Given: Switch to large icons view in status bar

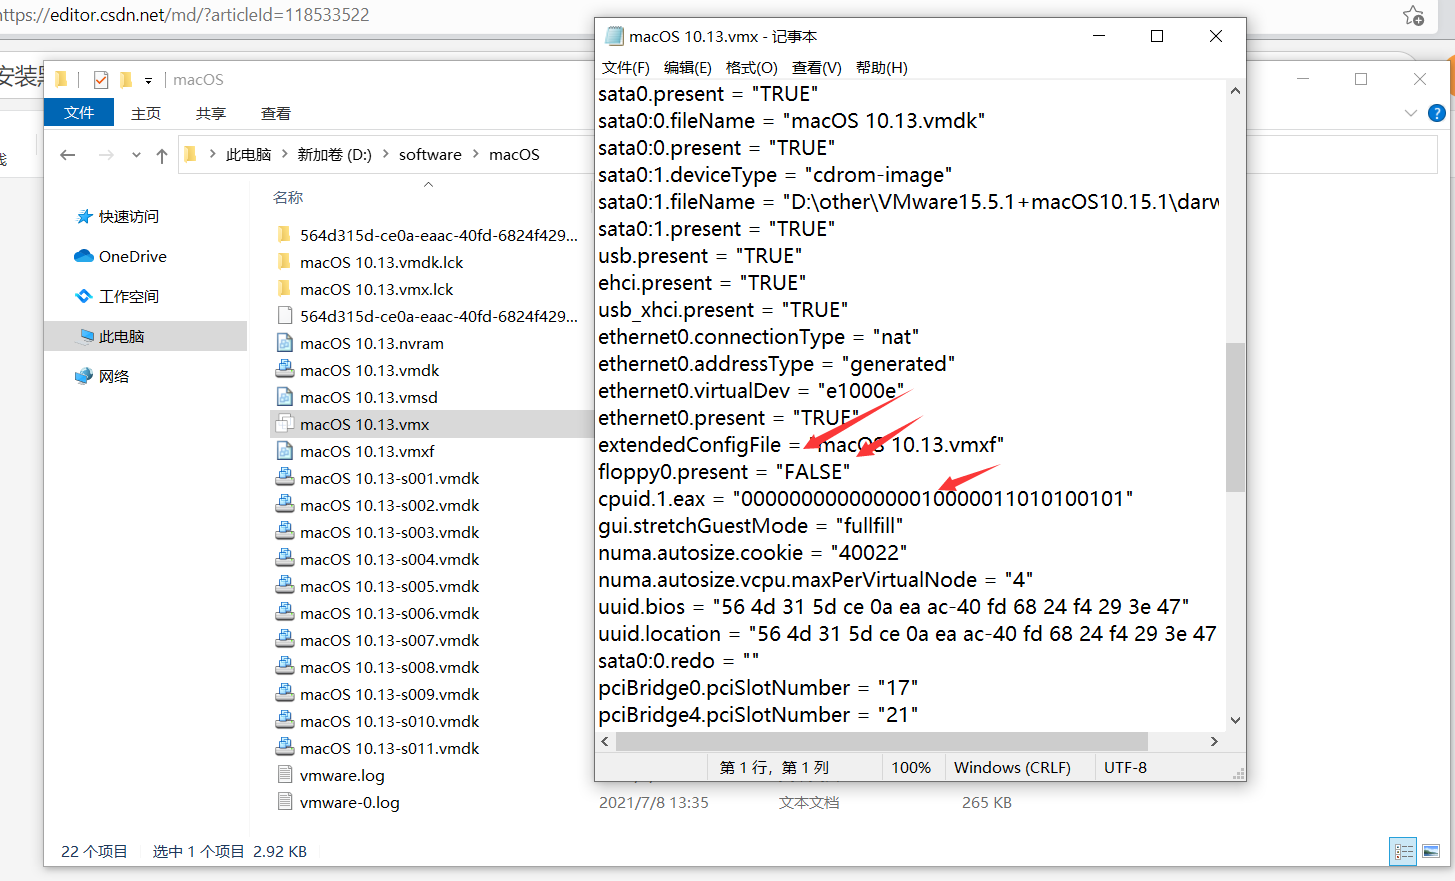Looking at the screenshot, I should click(x=1431, y=852).
